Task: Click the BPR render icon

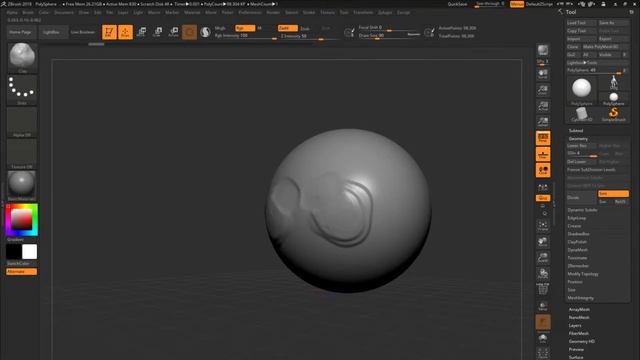Action: (x=543, y=51)
